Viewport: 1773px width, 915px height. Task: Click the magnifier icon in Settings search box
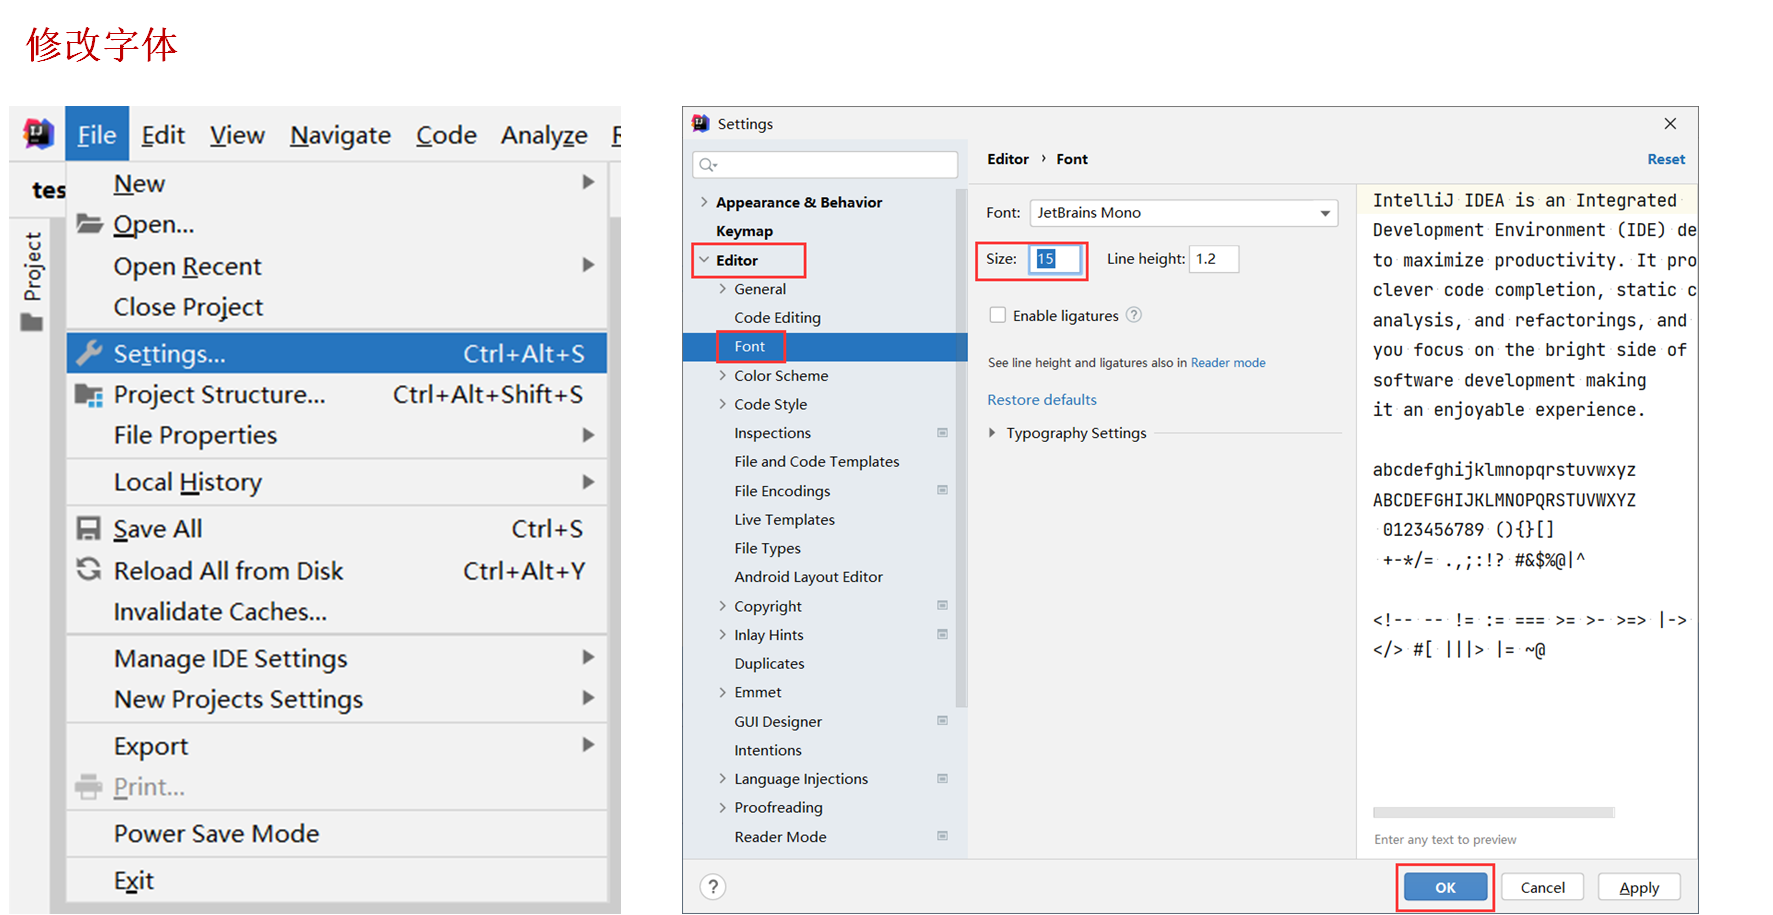(708, 164)
